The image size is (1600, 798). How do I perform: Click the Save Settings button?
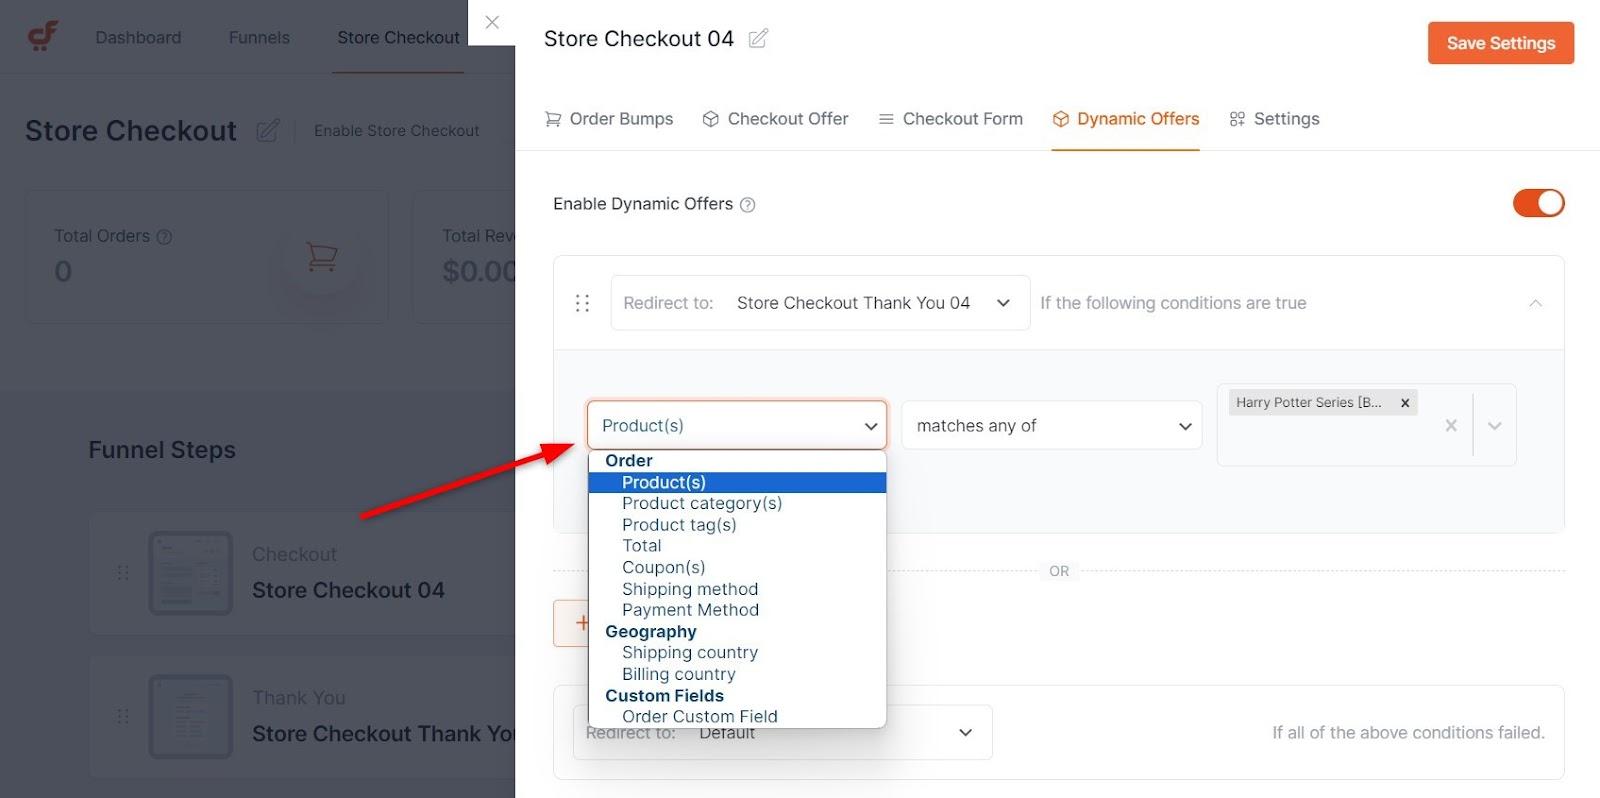1500,43
